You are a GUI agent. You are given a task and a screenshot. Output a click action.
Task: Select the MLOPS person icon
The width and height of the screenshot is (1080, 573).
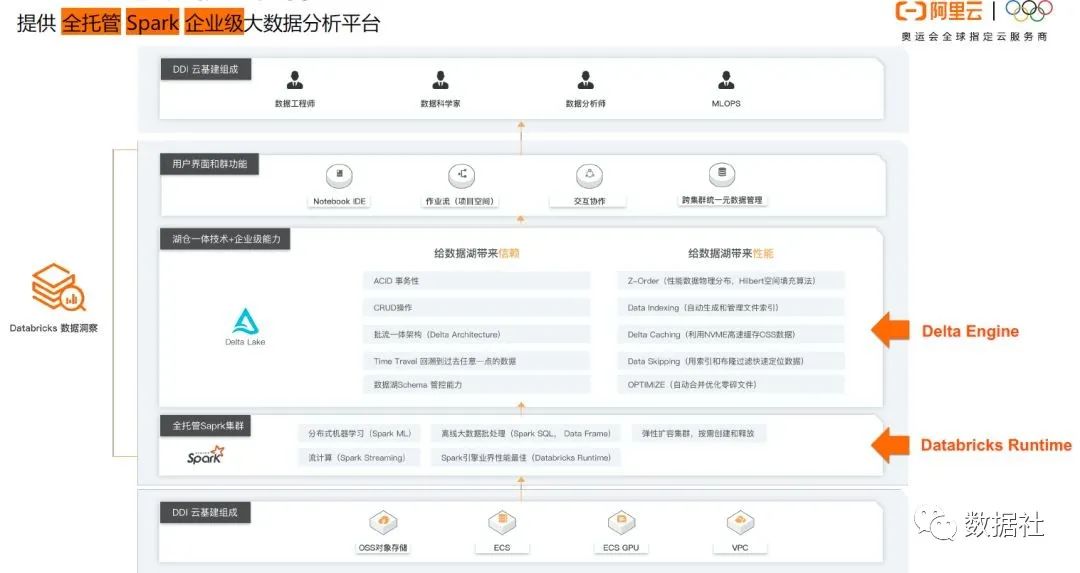(726, 80)
